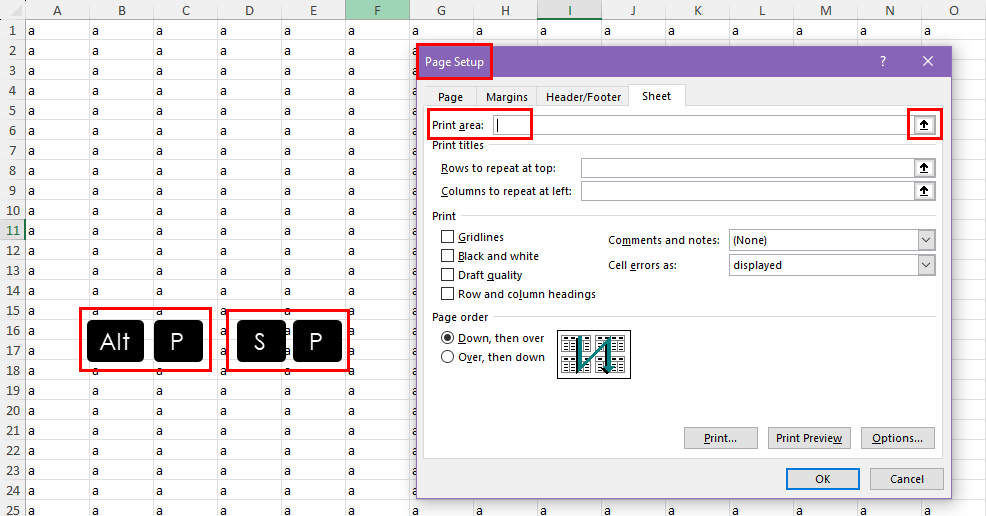Image resolution: width=986 pixels, height=516 pixels.
Task: Select column N header
Action: (x=890, y=10)
